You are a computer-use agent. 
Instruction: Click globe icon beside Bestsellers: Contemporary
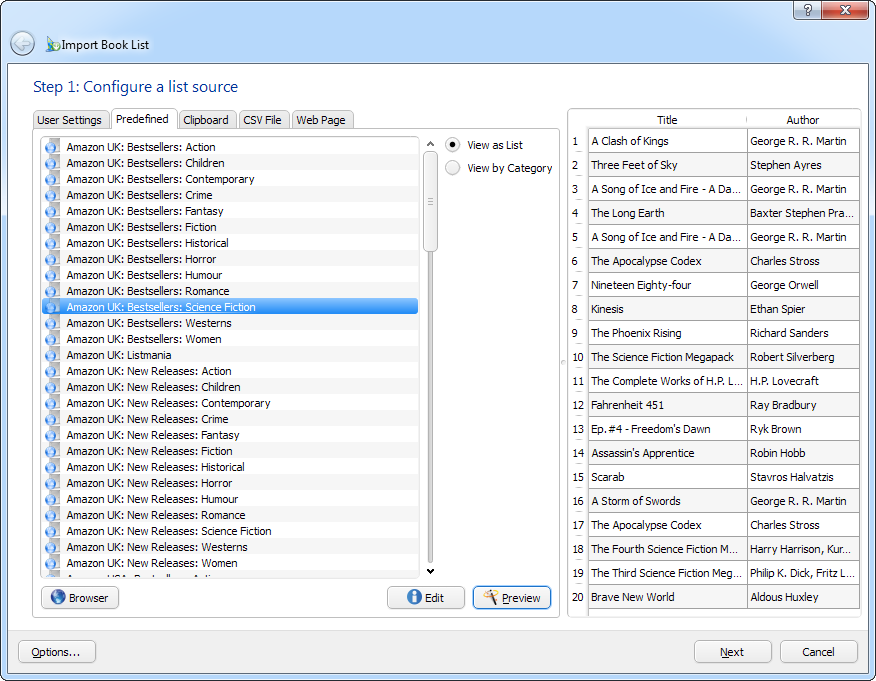(52, 179)
